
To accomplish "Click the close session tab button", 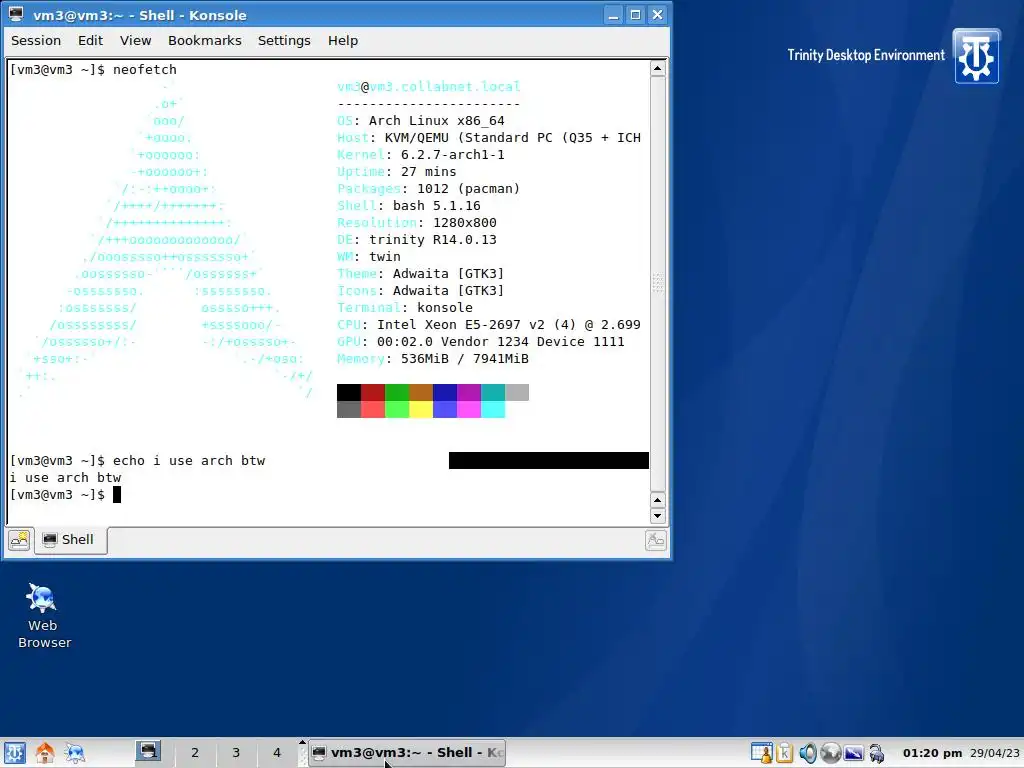I will [x=656, y=540].
